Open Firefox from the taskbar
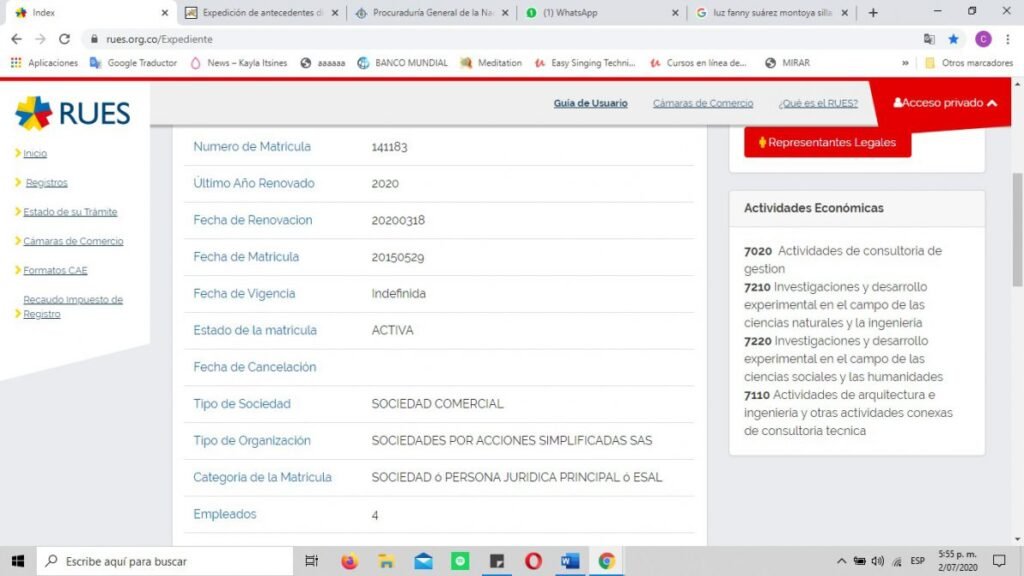The image size is (1024, 576). pyautogui.click(x=349, y=561)
